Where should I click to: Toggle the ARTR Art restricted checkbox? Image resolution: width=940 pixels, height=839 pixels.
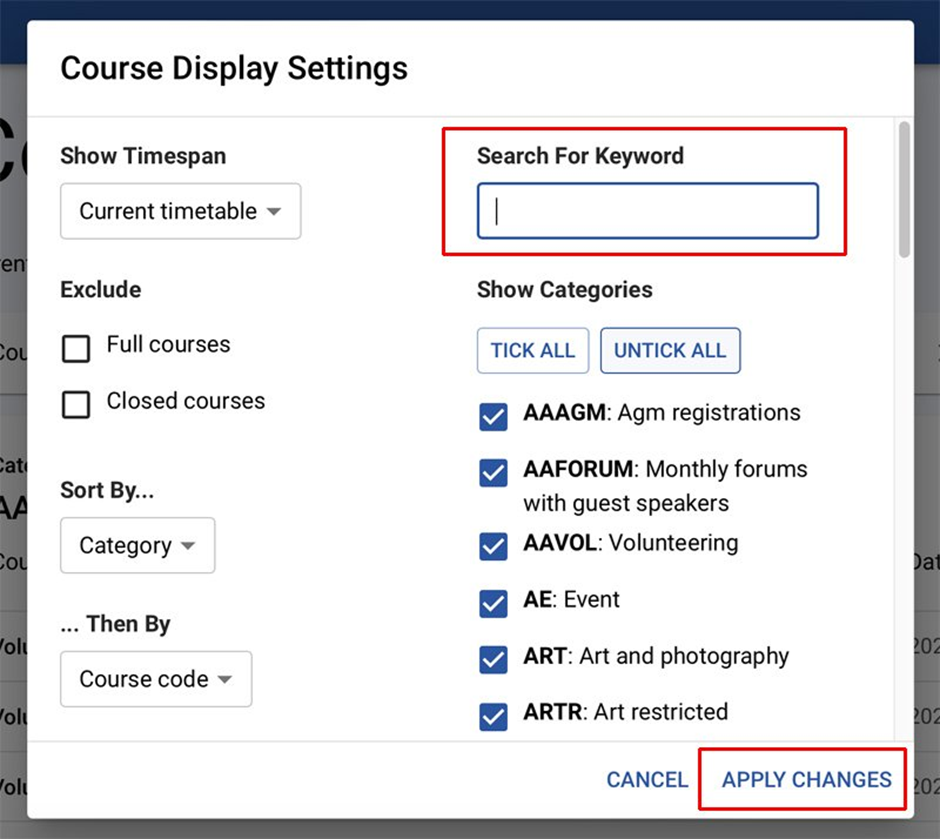tap(493, 716)
